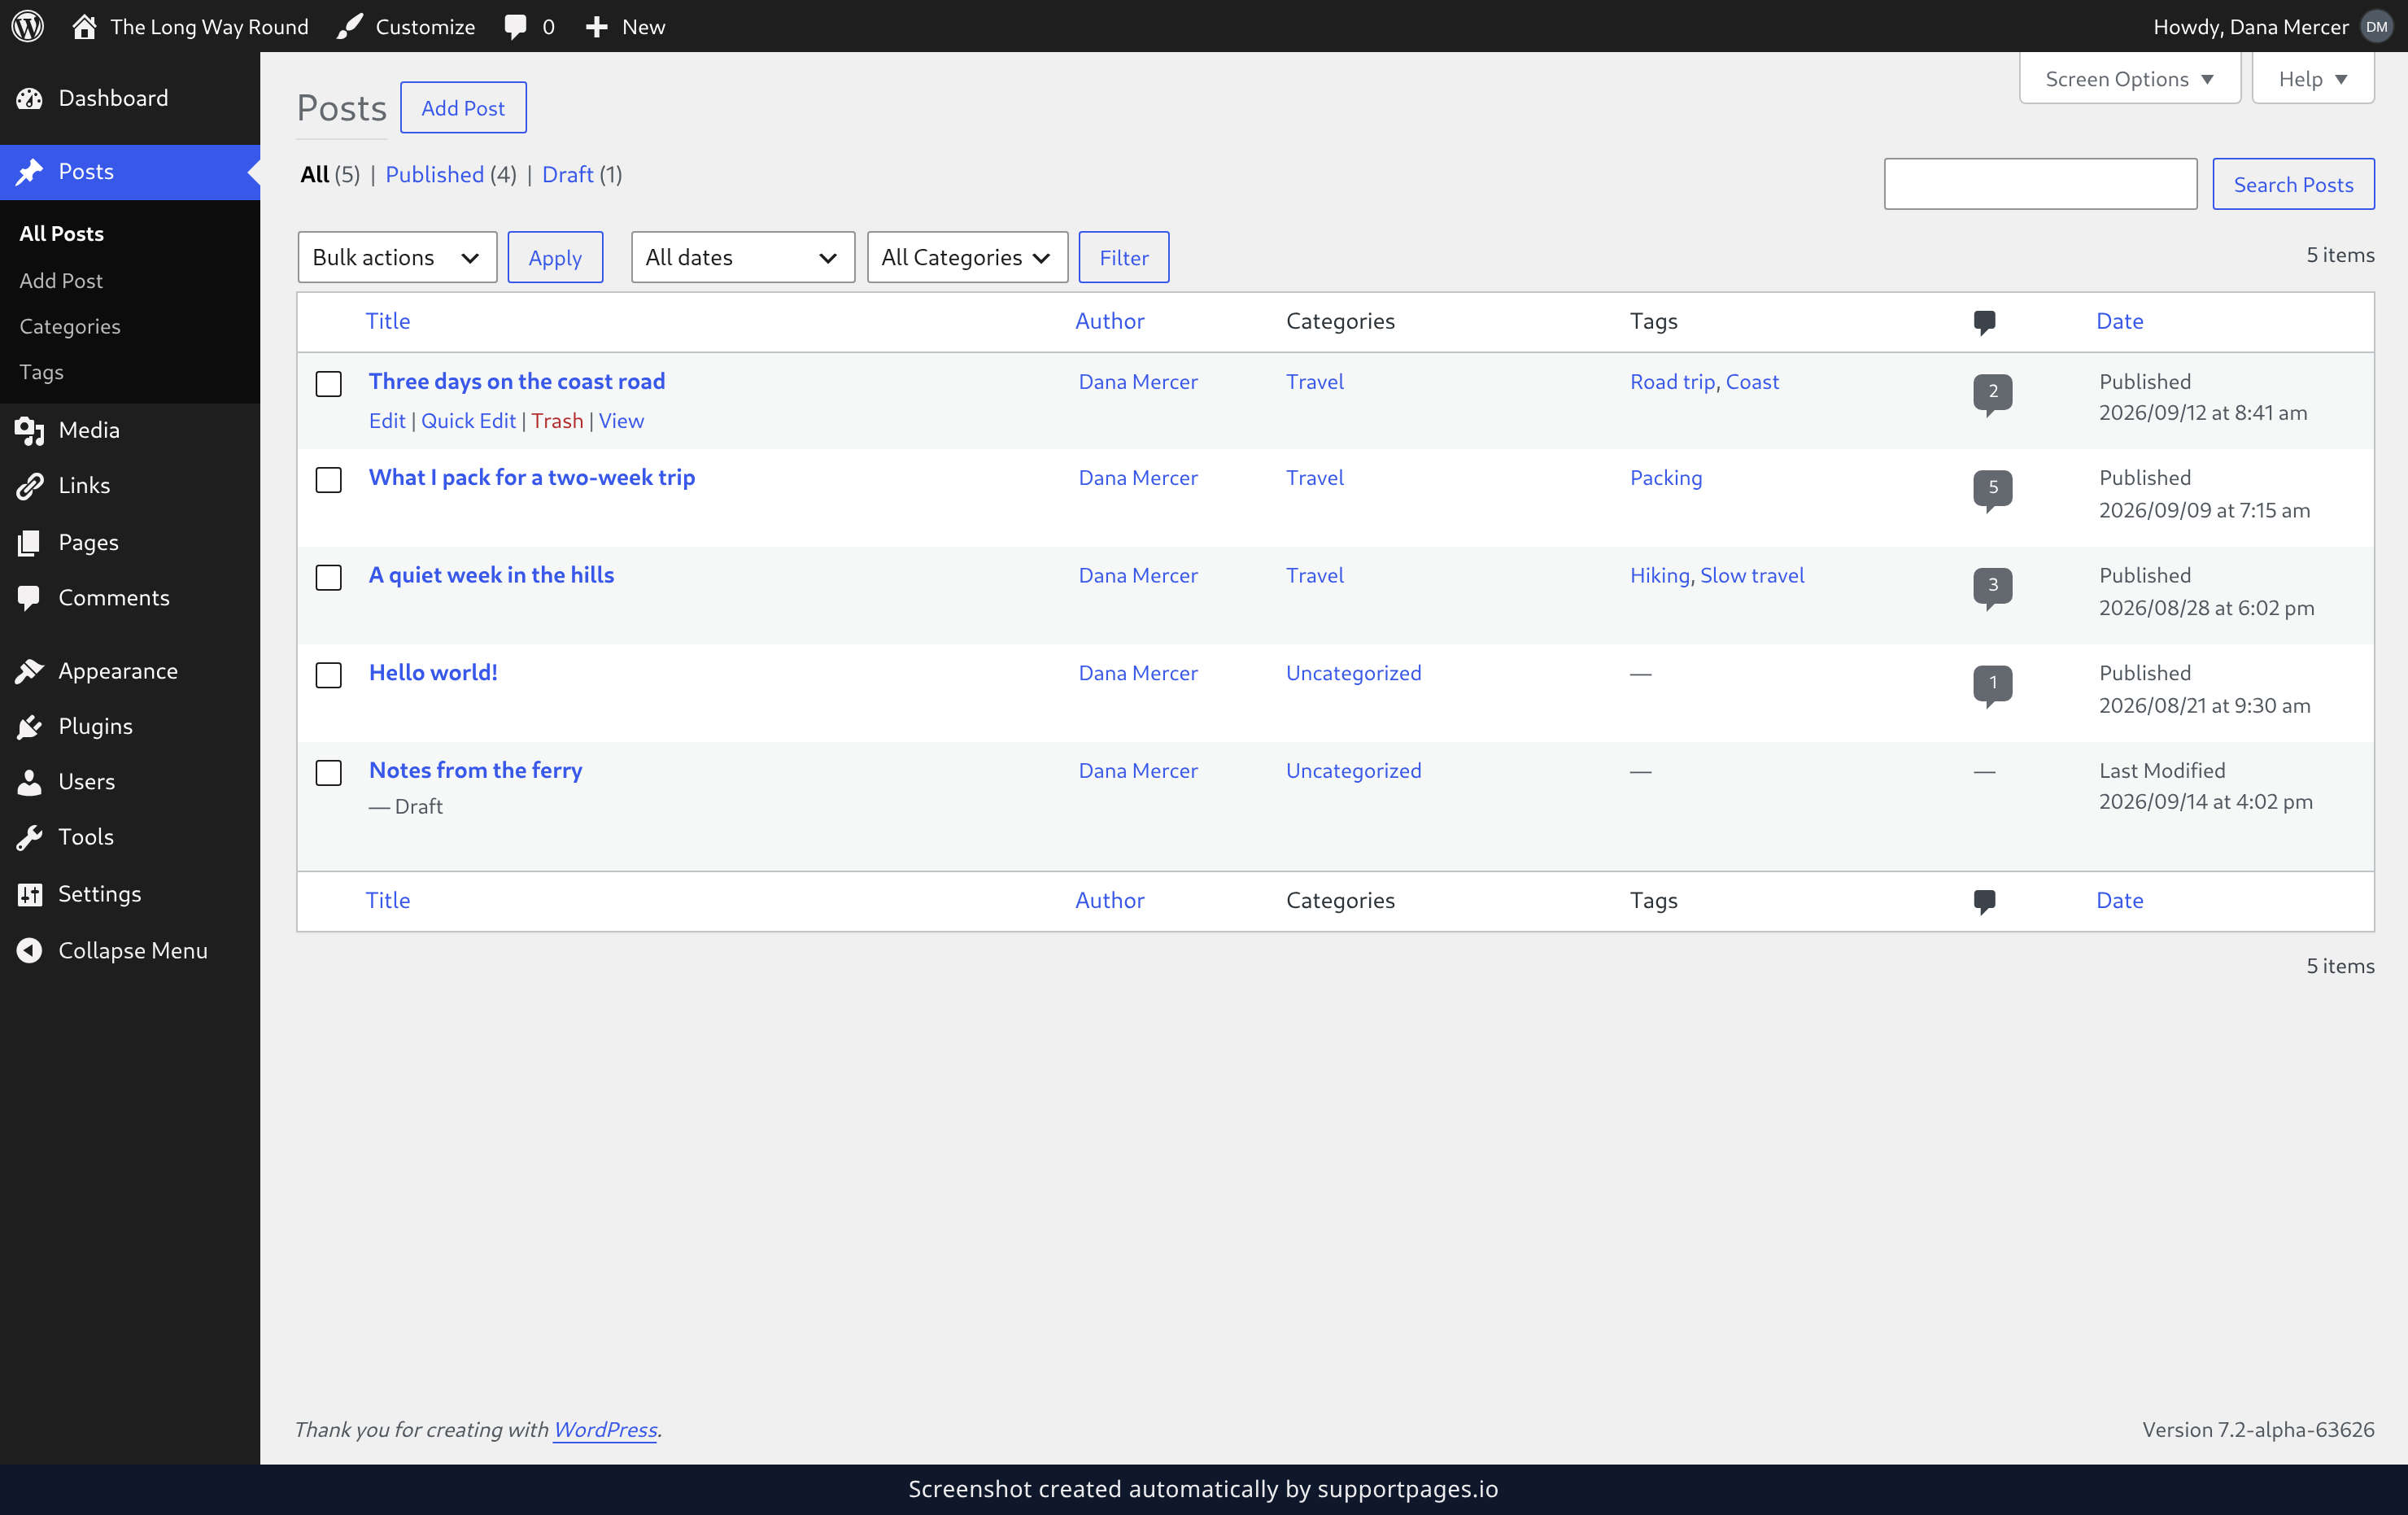Show only Draft posts
This screenshot has width=2408, height=1515.
click(567, 174)
